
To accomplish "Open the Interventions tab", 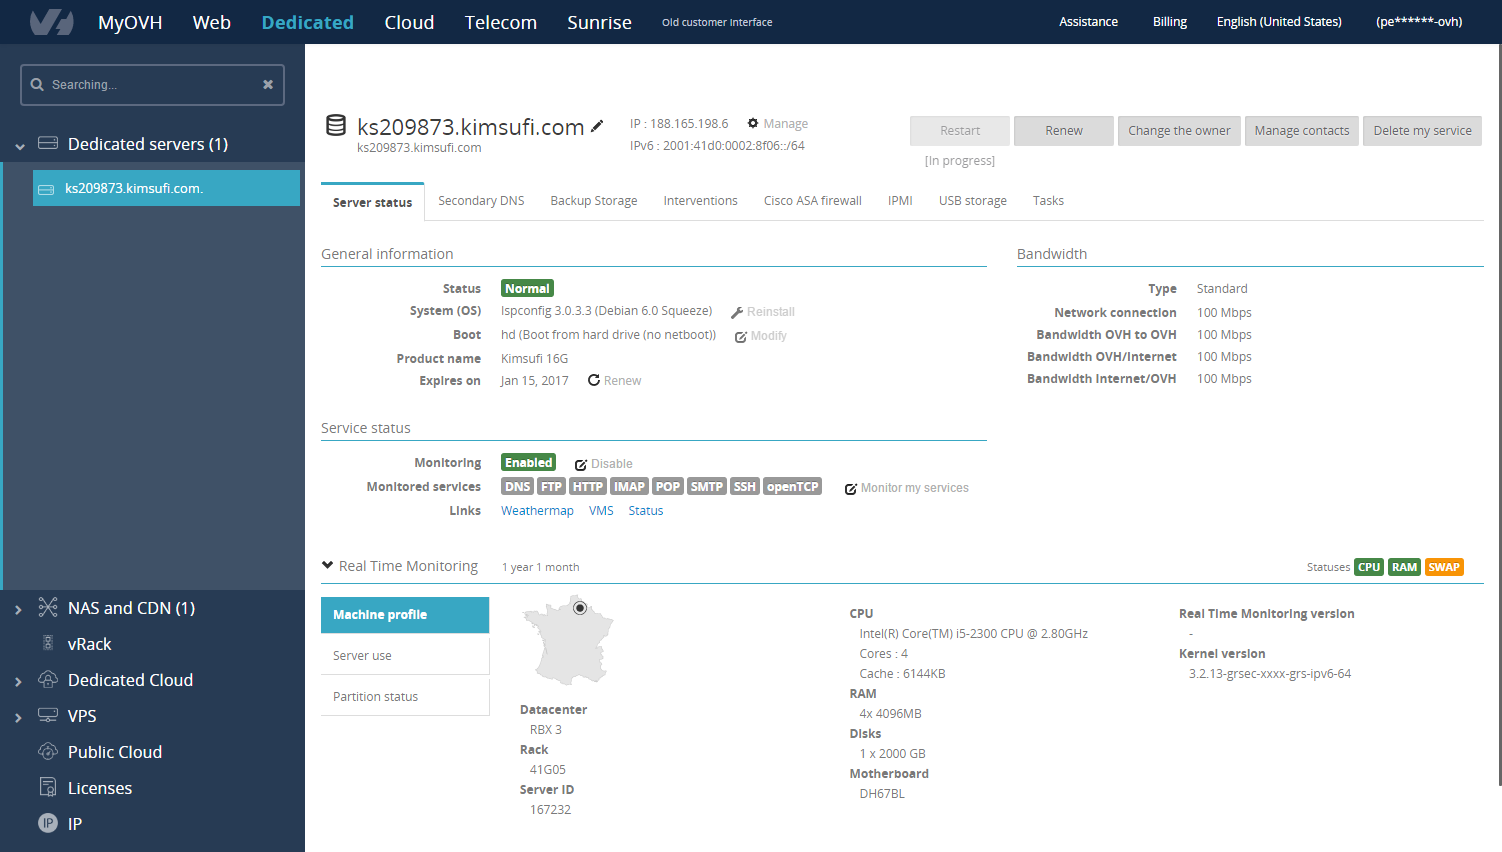I will point(701,201).
